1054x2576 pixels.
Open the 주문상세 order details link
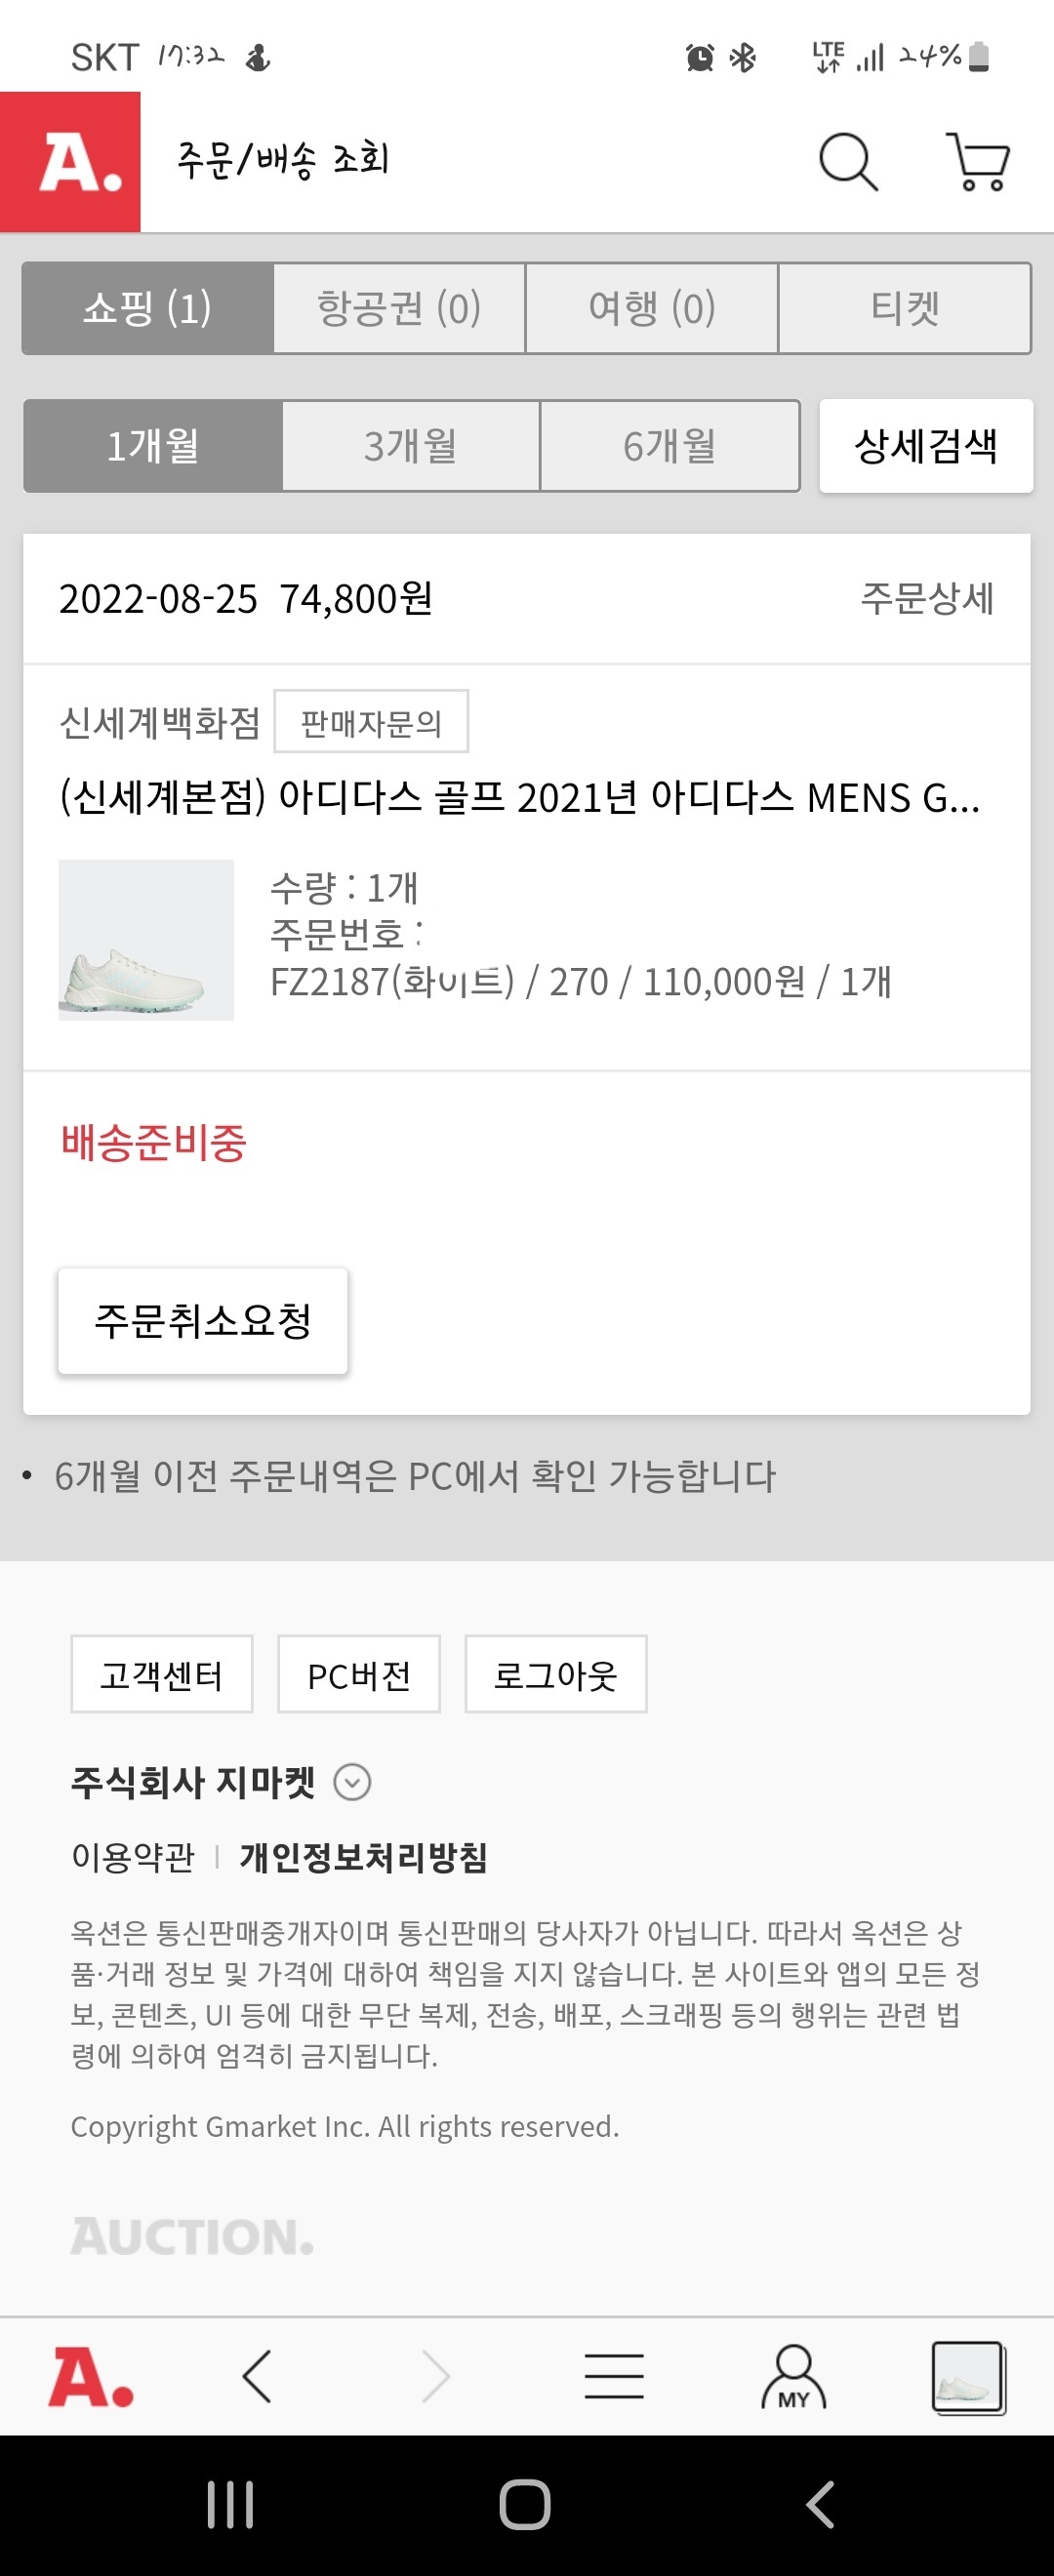[x=927, y=599]
